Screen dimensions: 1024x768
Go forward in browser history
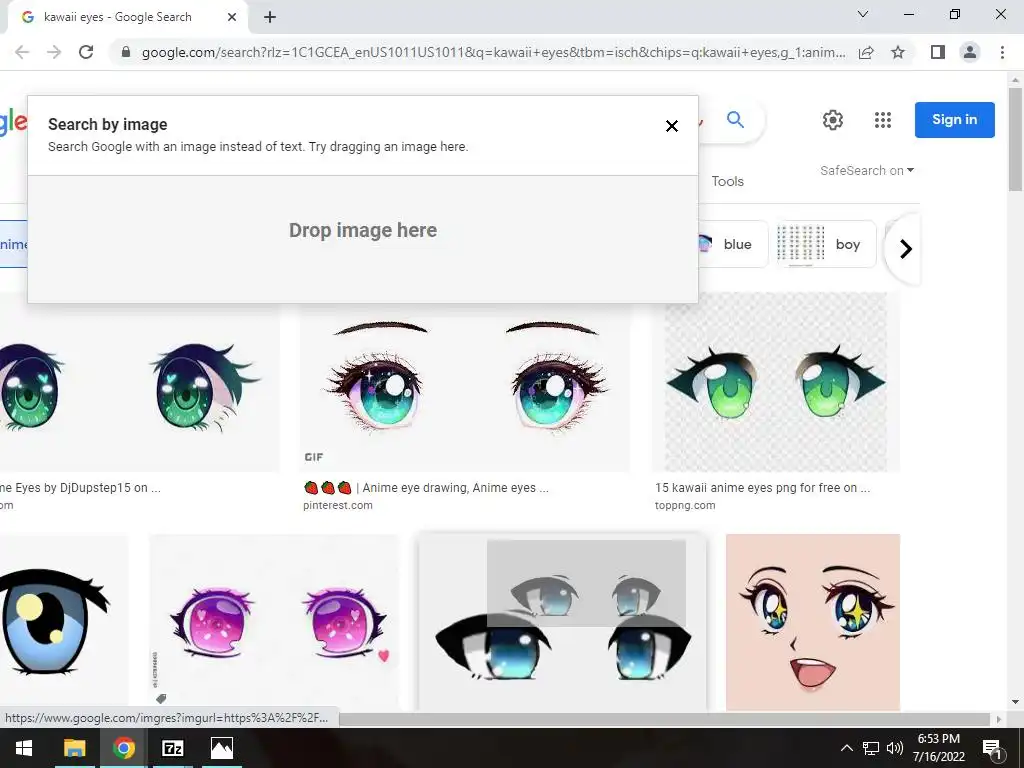pyautogui.click(x=54, y=52)
